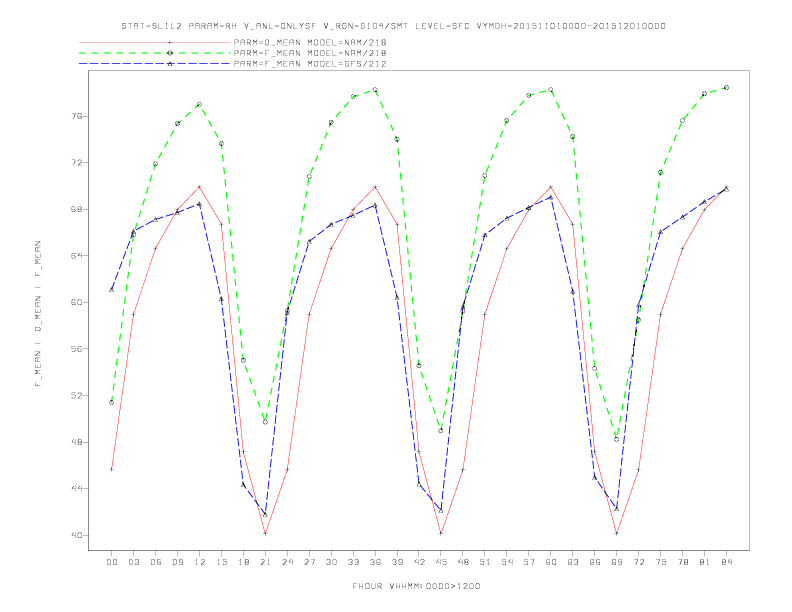Click x-axis forecast hour 54
Screen dimensions: 792x612
click(x=507, y=562)
